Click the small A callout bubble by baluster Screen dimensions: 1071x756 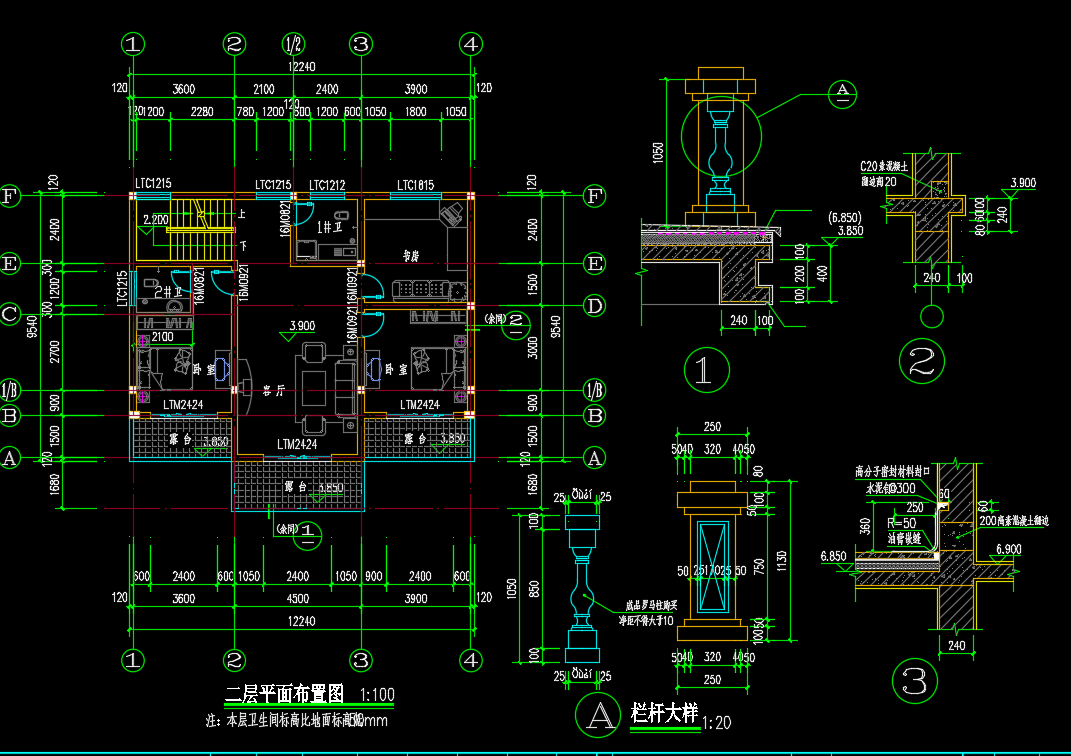coord(842,94)
